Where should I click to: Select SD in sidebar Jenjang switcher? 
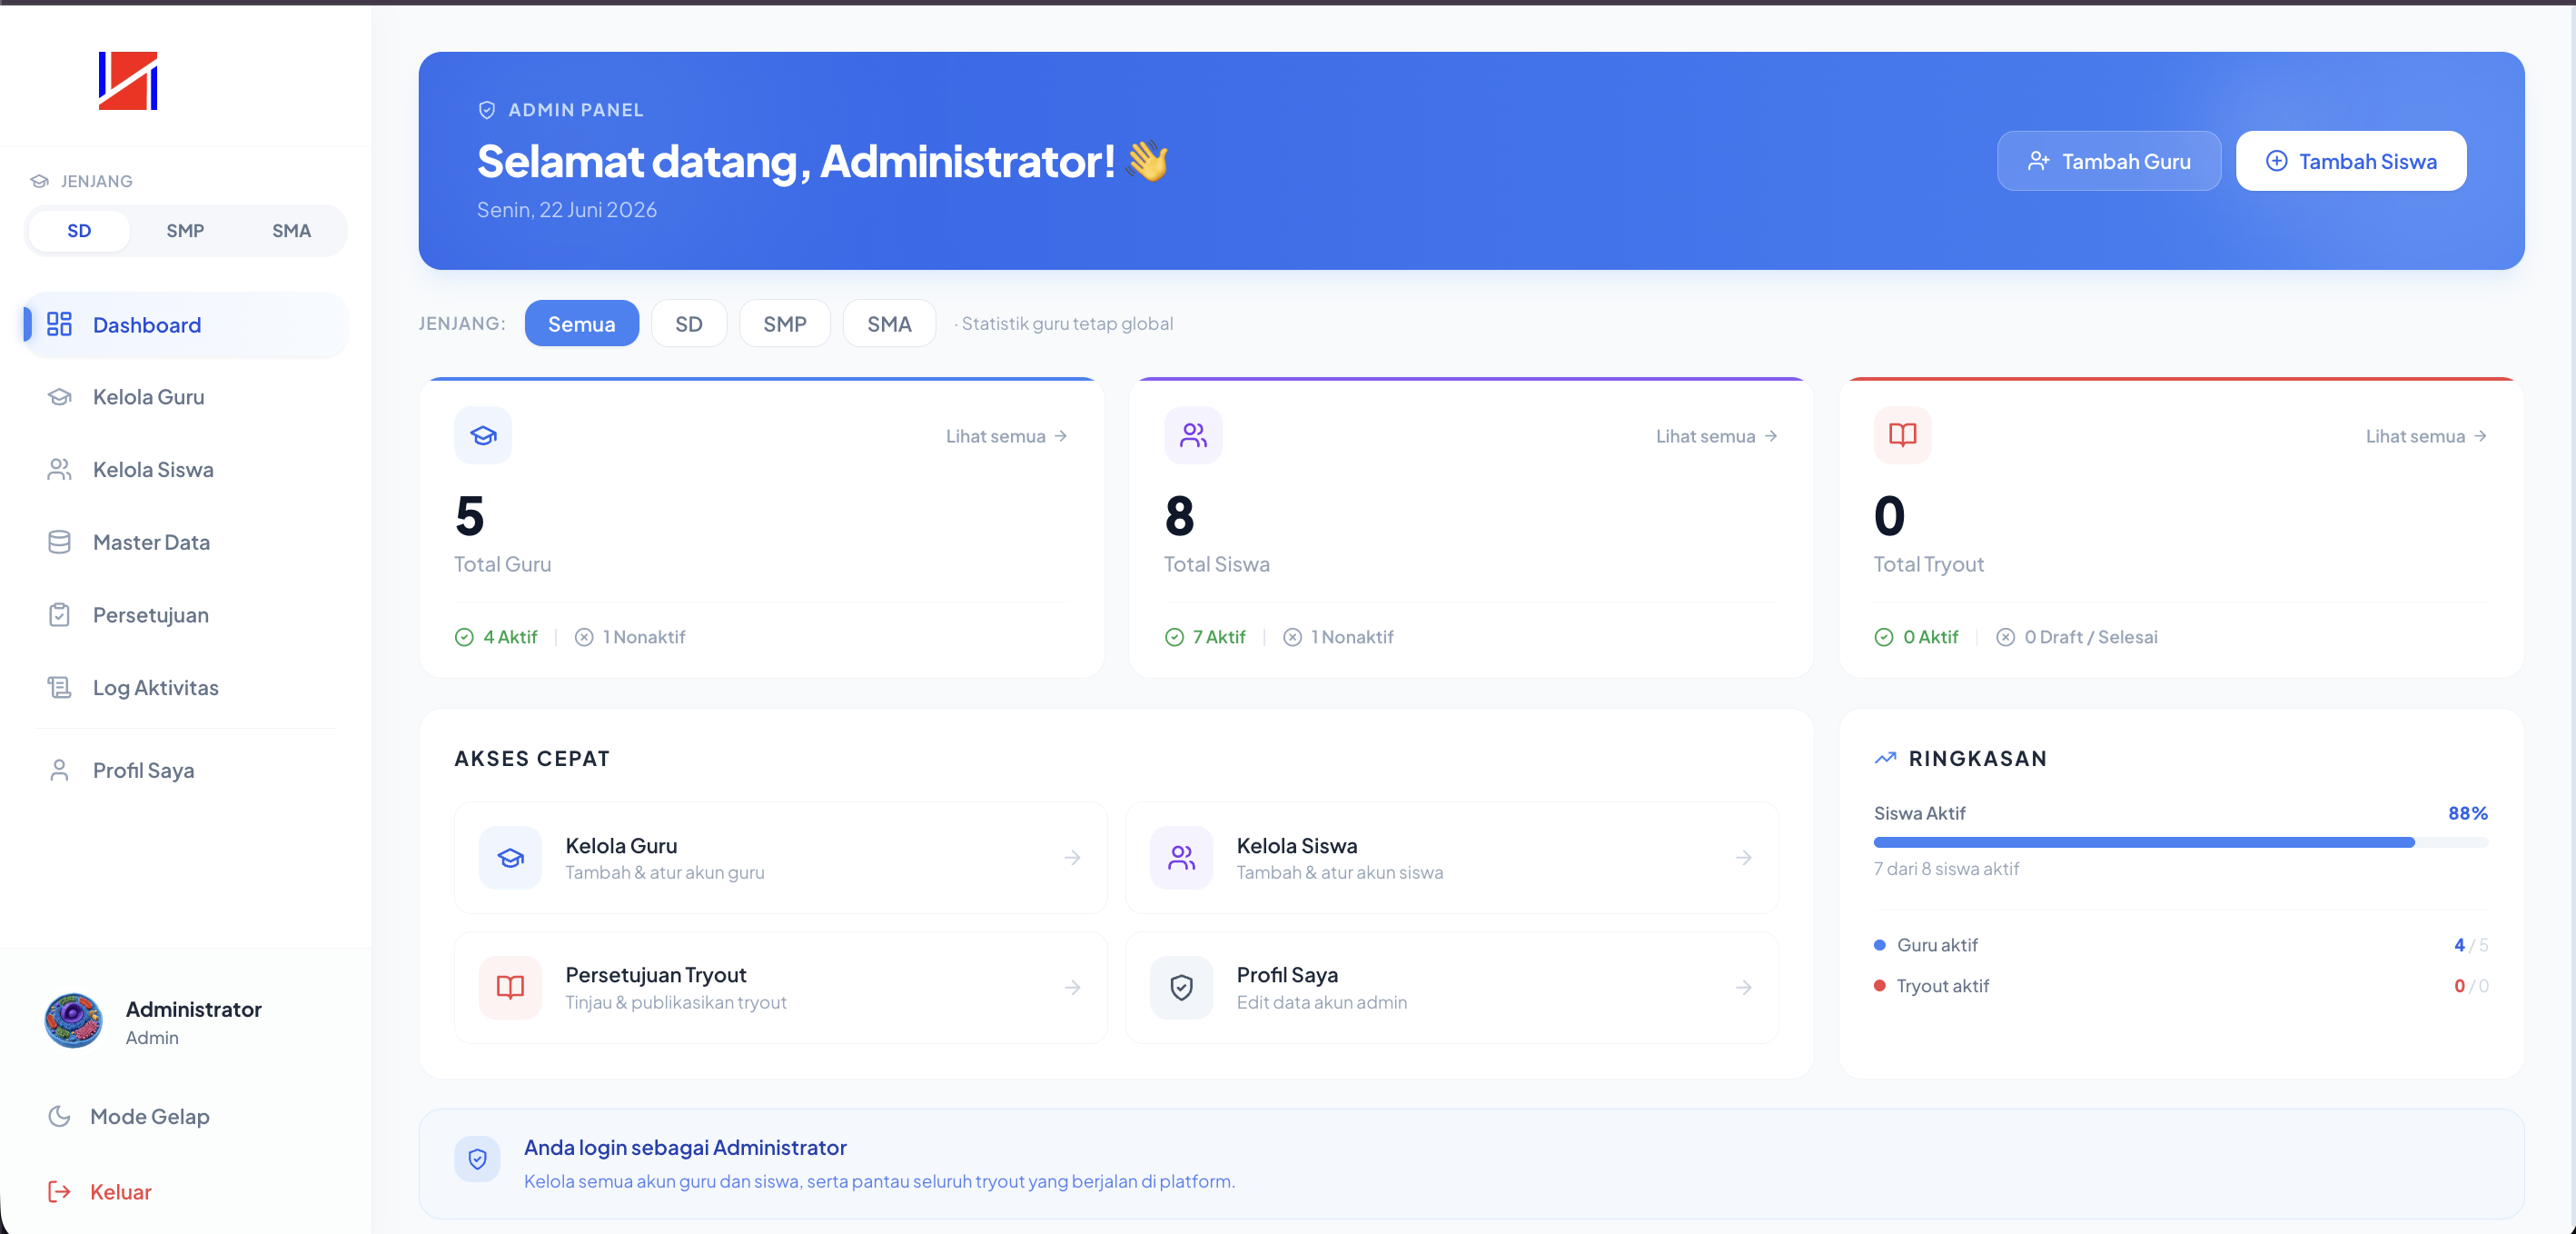point(79,230)
